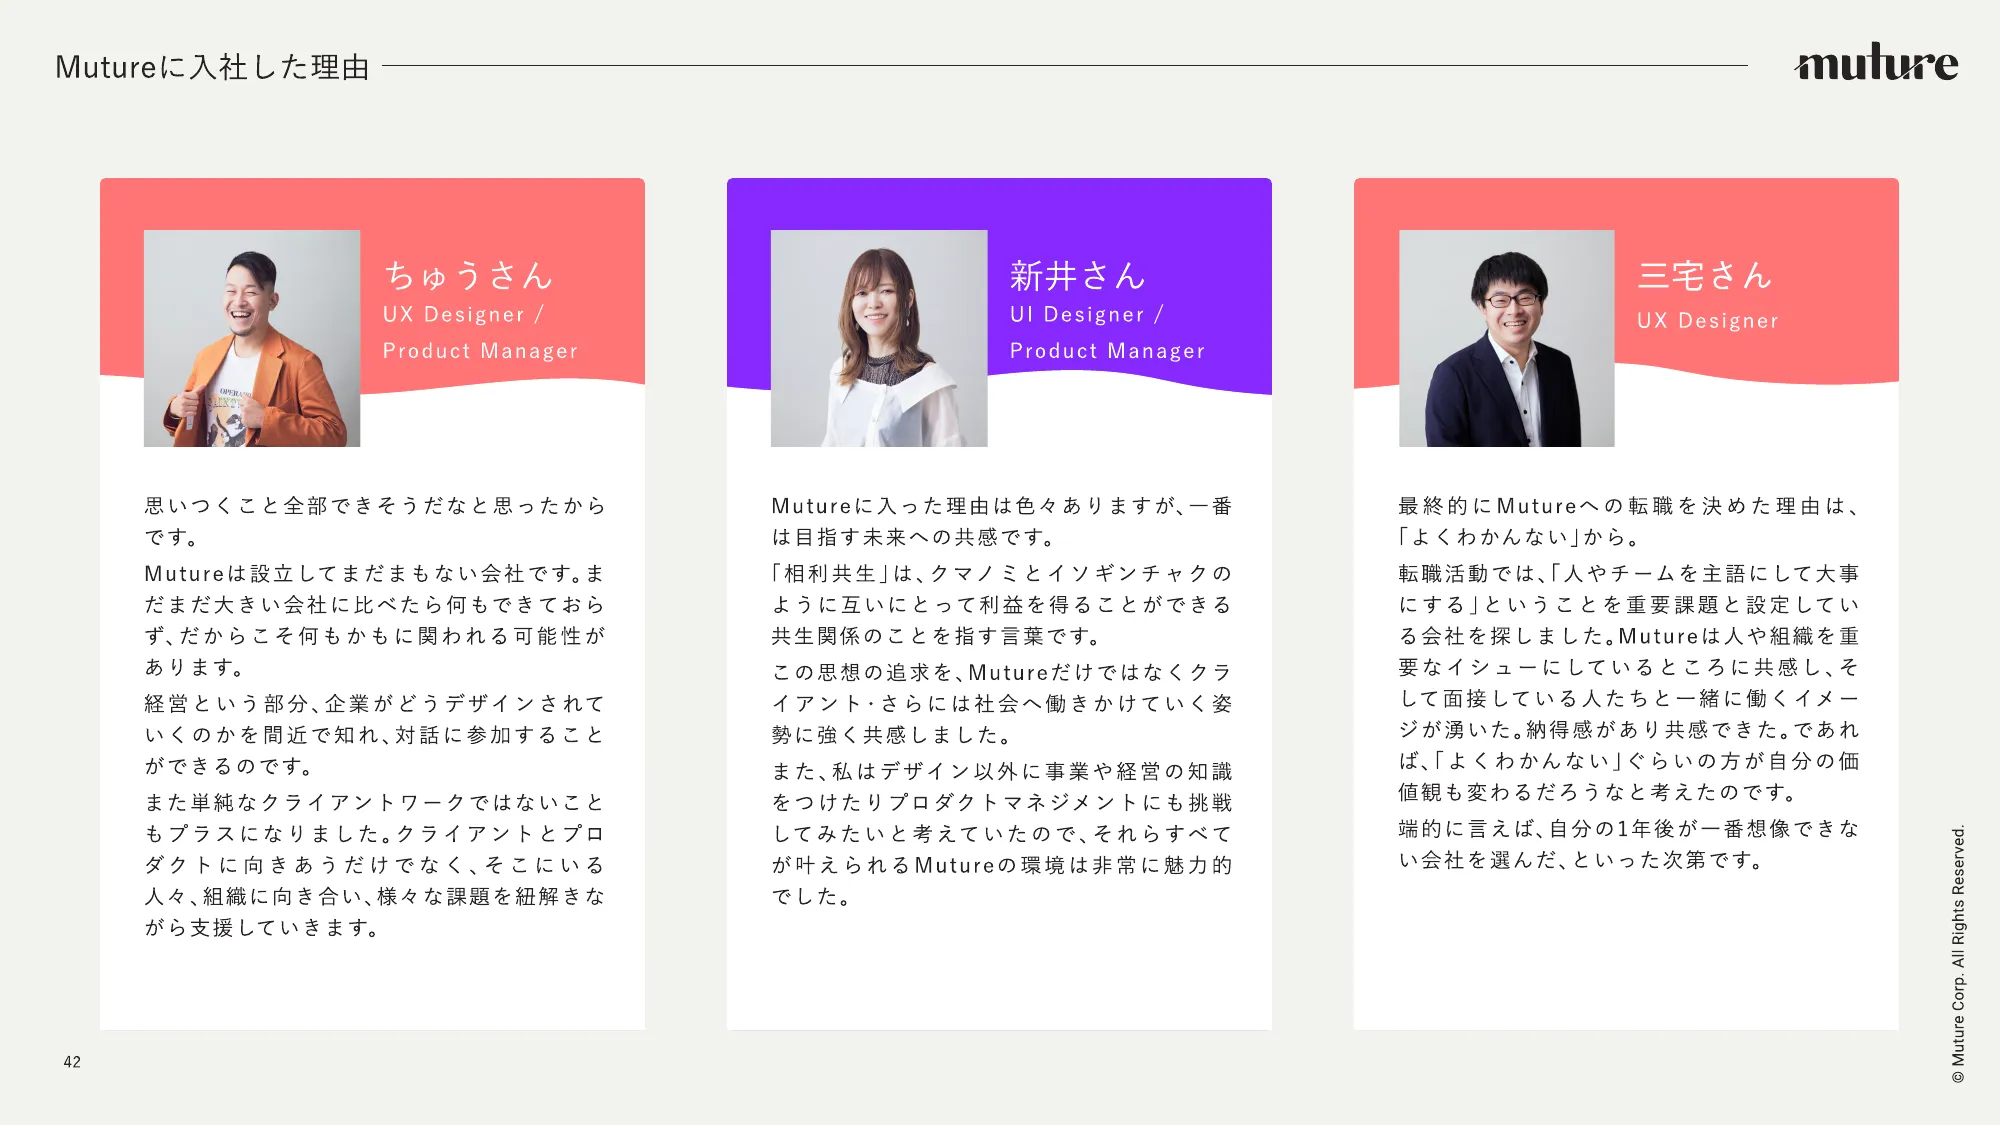Click paragraph starting '最終的にMutureへの転職'
The width and height of the screenshot is (2000, 1125).
coord(1629,521)
